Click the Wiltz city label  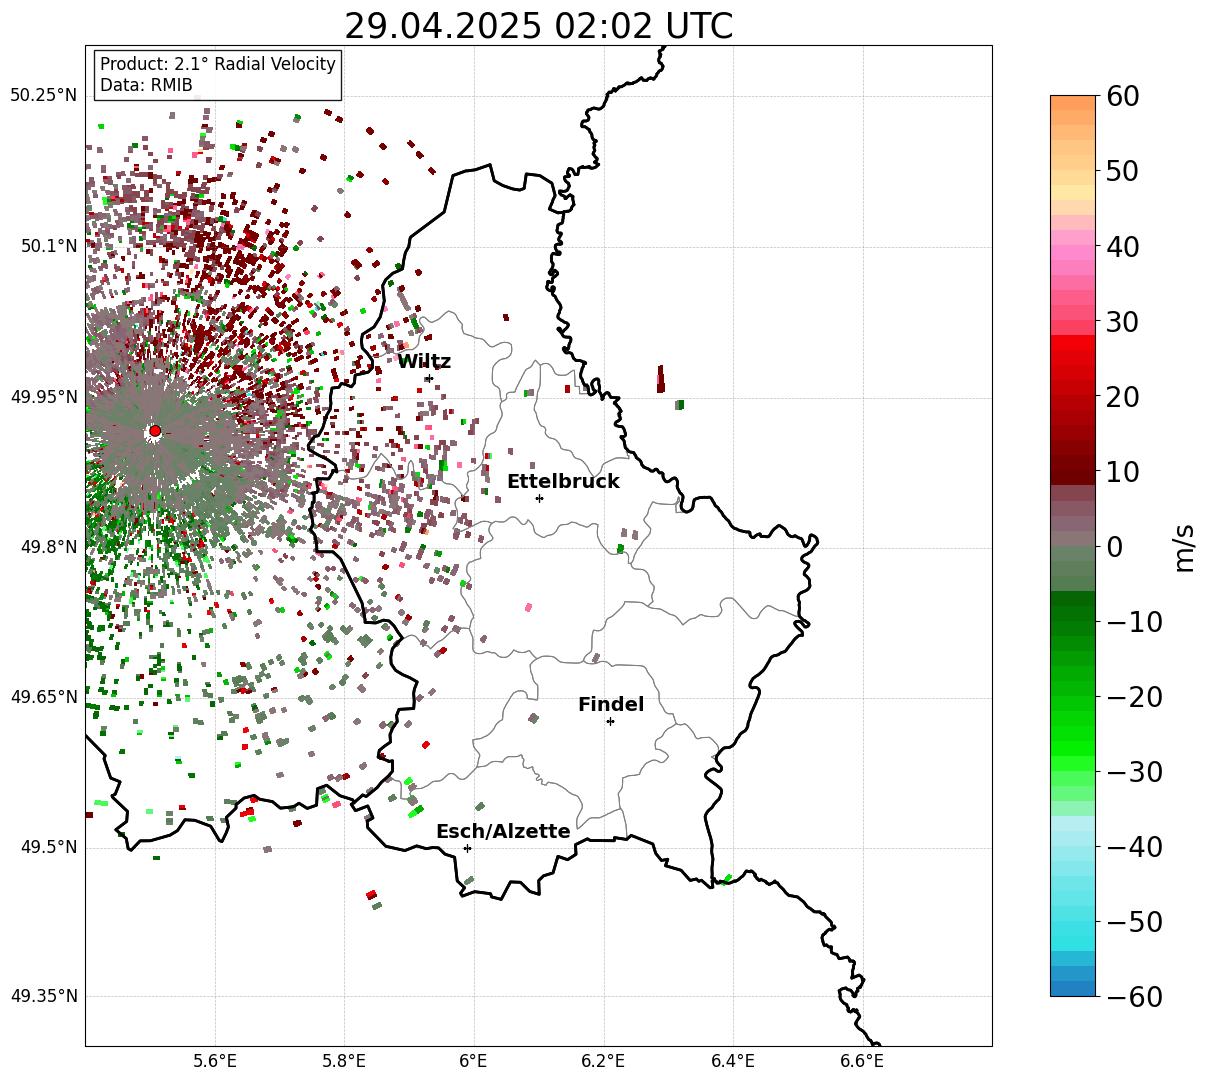tap(424, 362)
